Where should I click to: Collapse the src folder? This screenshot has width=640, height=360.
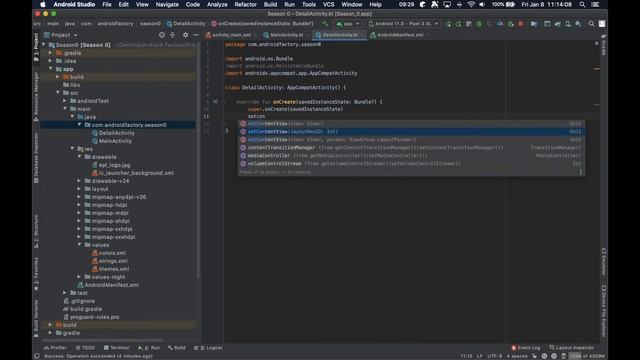coord(58,93)
